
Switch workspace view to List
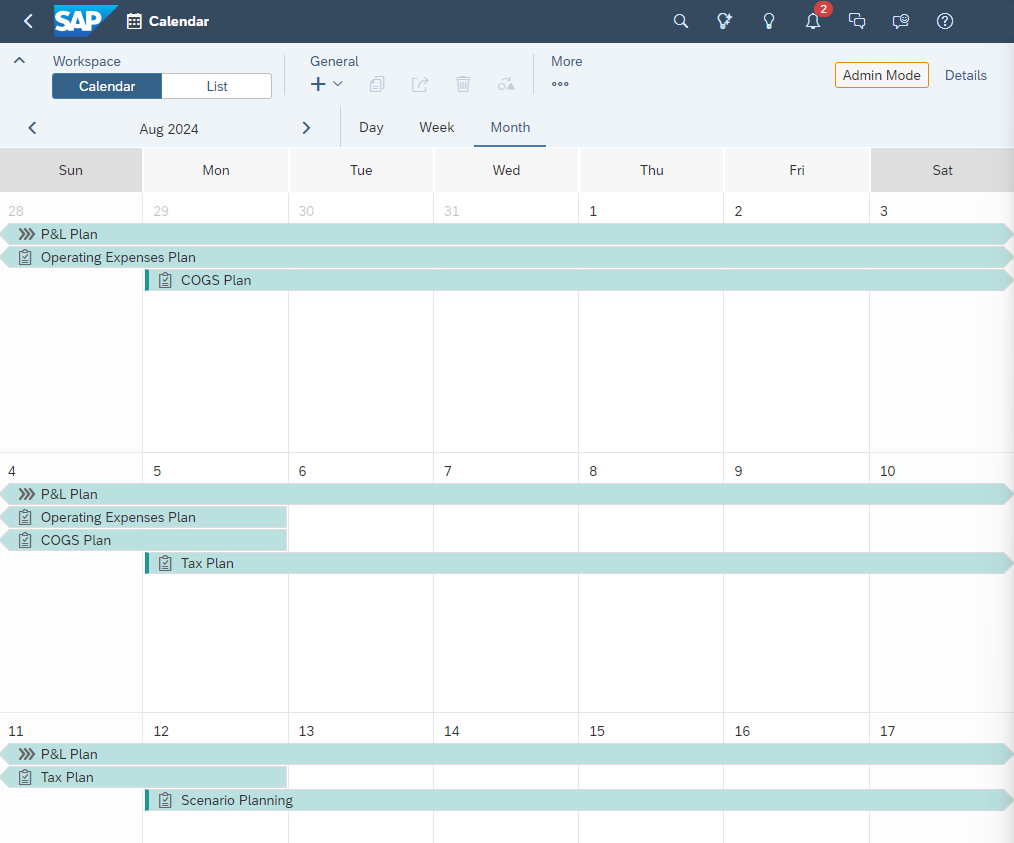tap(216, 86)
